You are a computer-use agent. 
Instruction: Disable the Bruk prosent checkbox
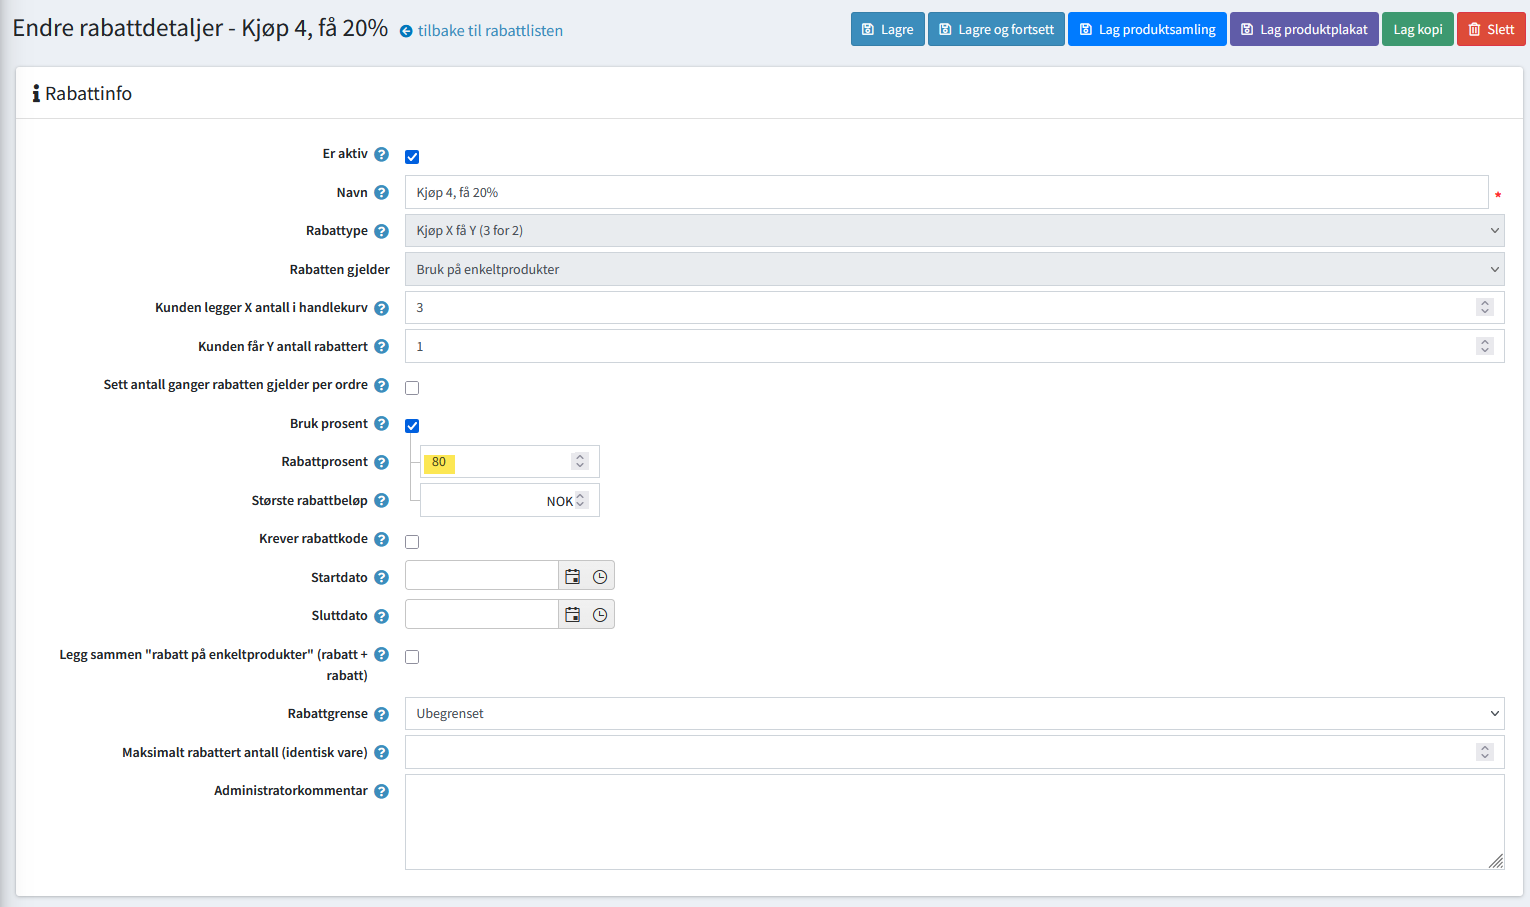tap(412, 426)
